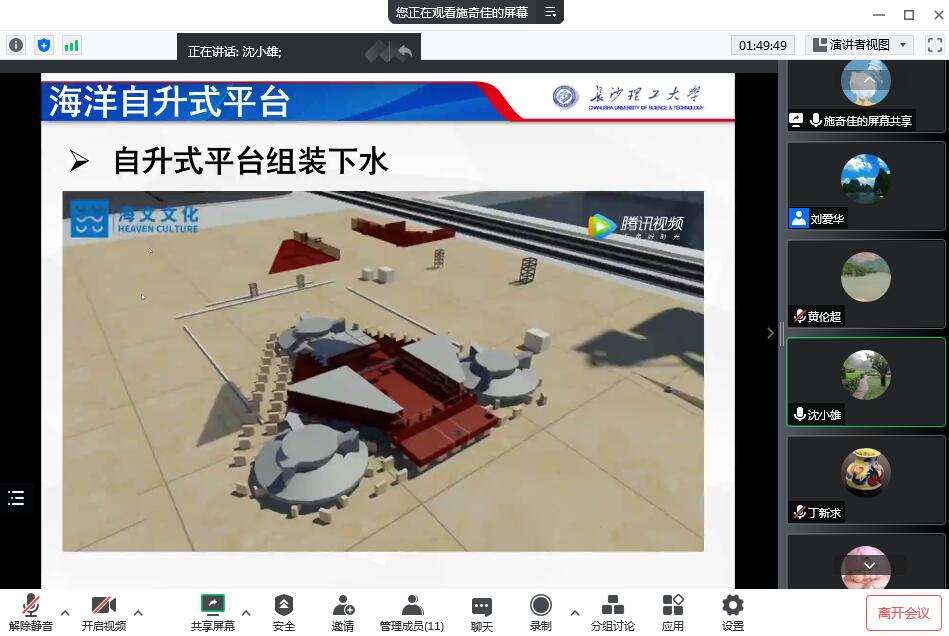Open the 安全 security options

point(284,612)
